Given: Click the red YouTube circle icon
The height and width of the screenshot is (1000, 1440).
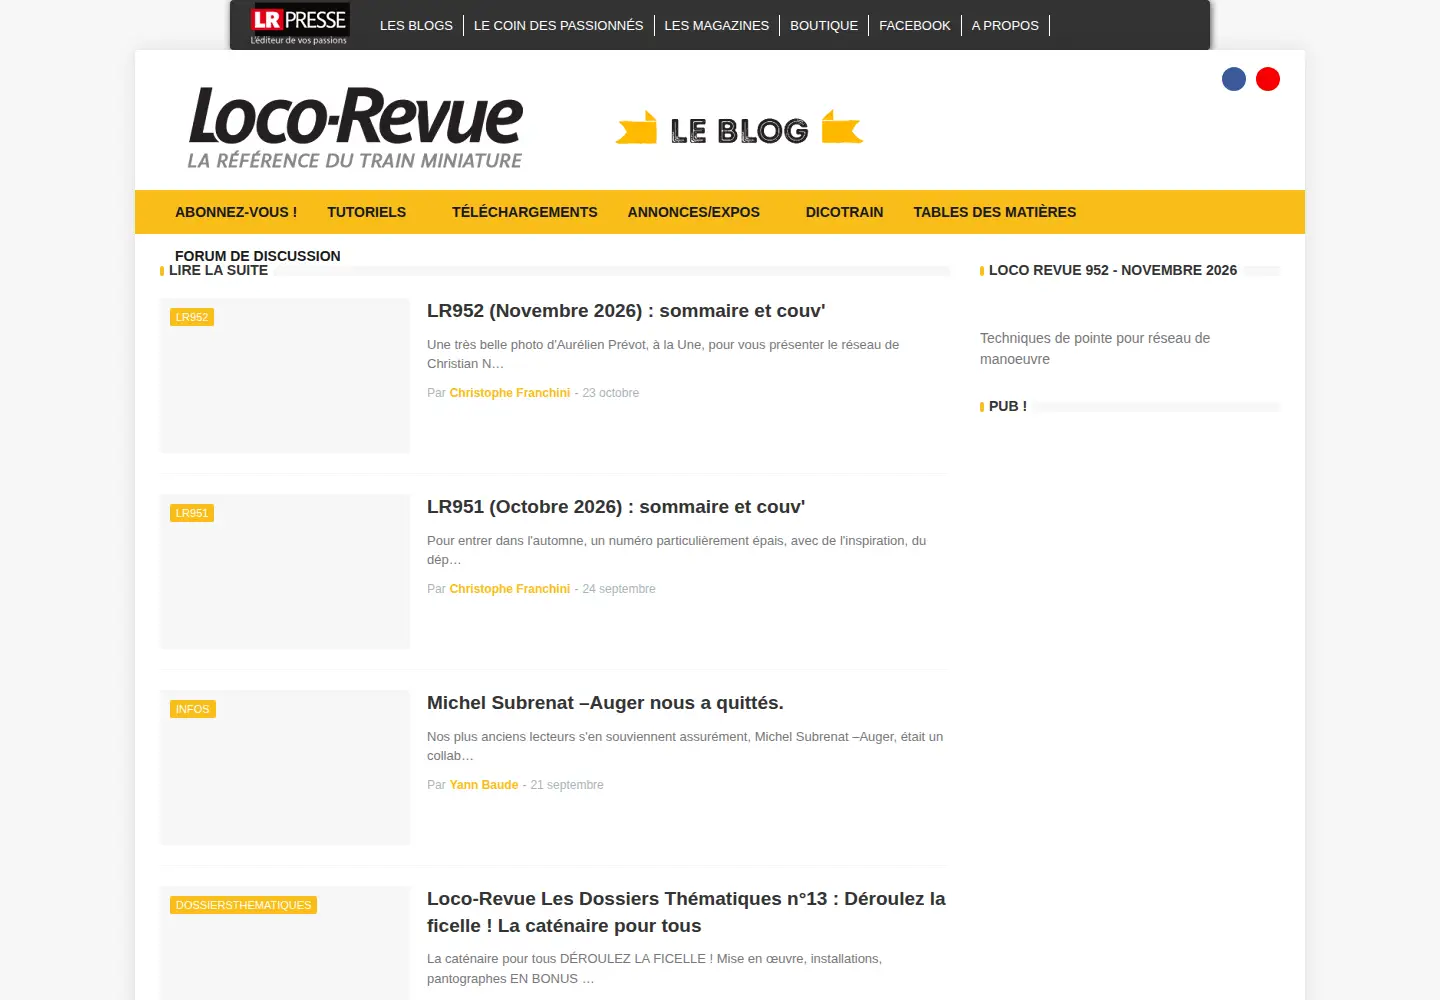Looking at the screenshot, I should click(x=1268, y=79).
